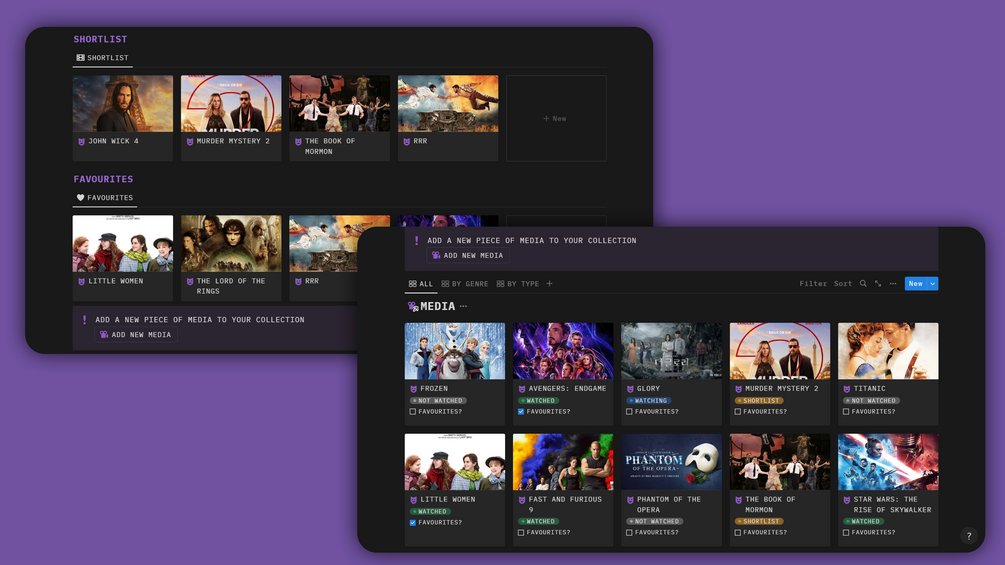The height and width of the screenshot is (565, 1005).
Task: Open Shortlist tag on The Book of Mormon
Action: pos(759,521)
